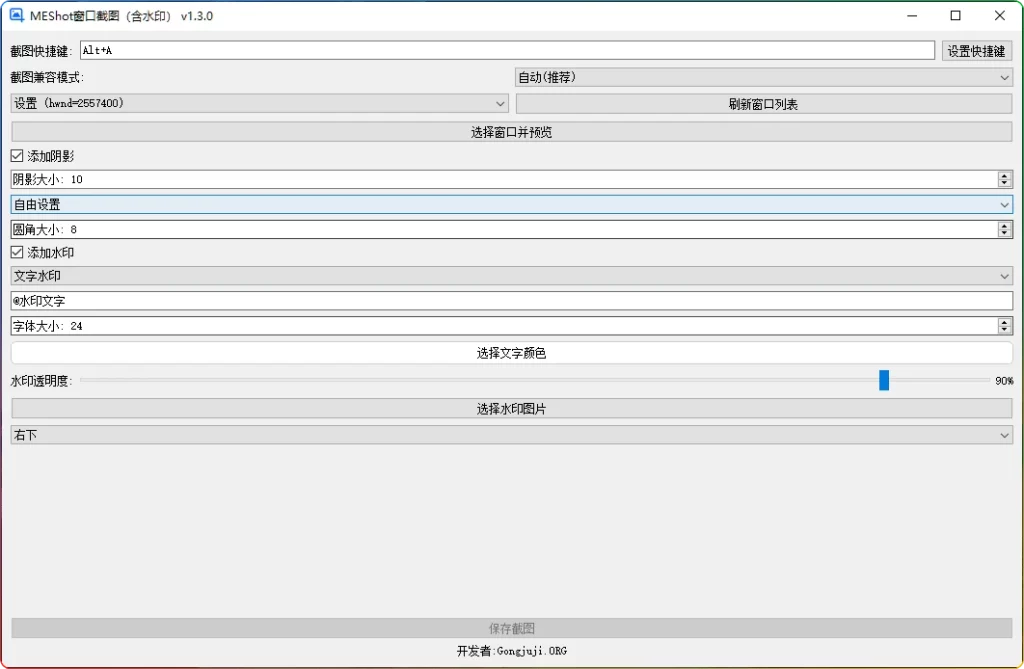Increase 字体大小 with the up arrow

(x=1005, y=321)
